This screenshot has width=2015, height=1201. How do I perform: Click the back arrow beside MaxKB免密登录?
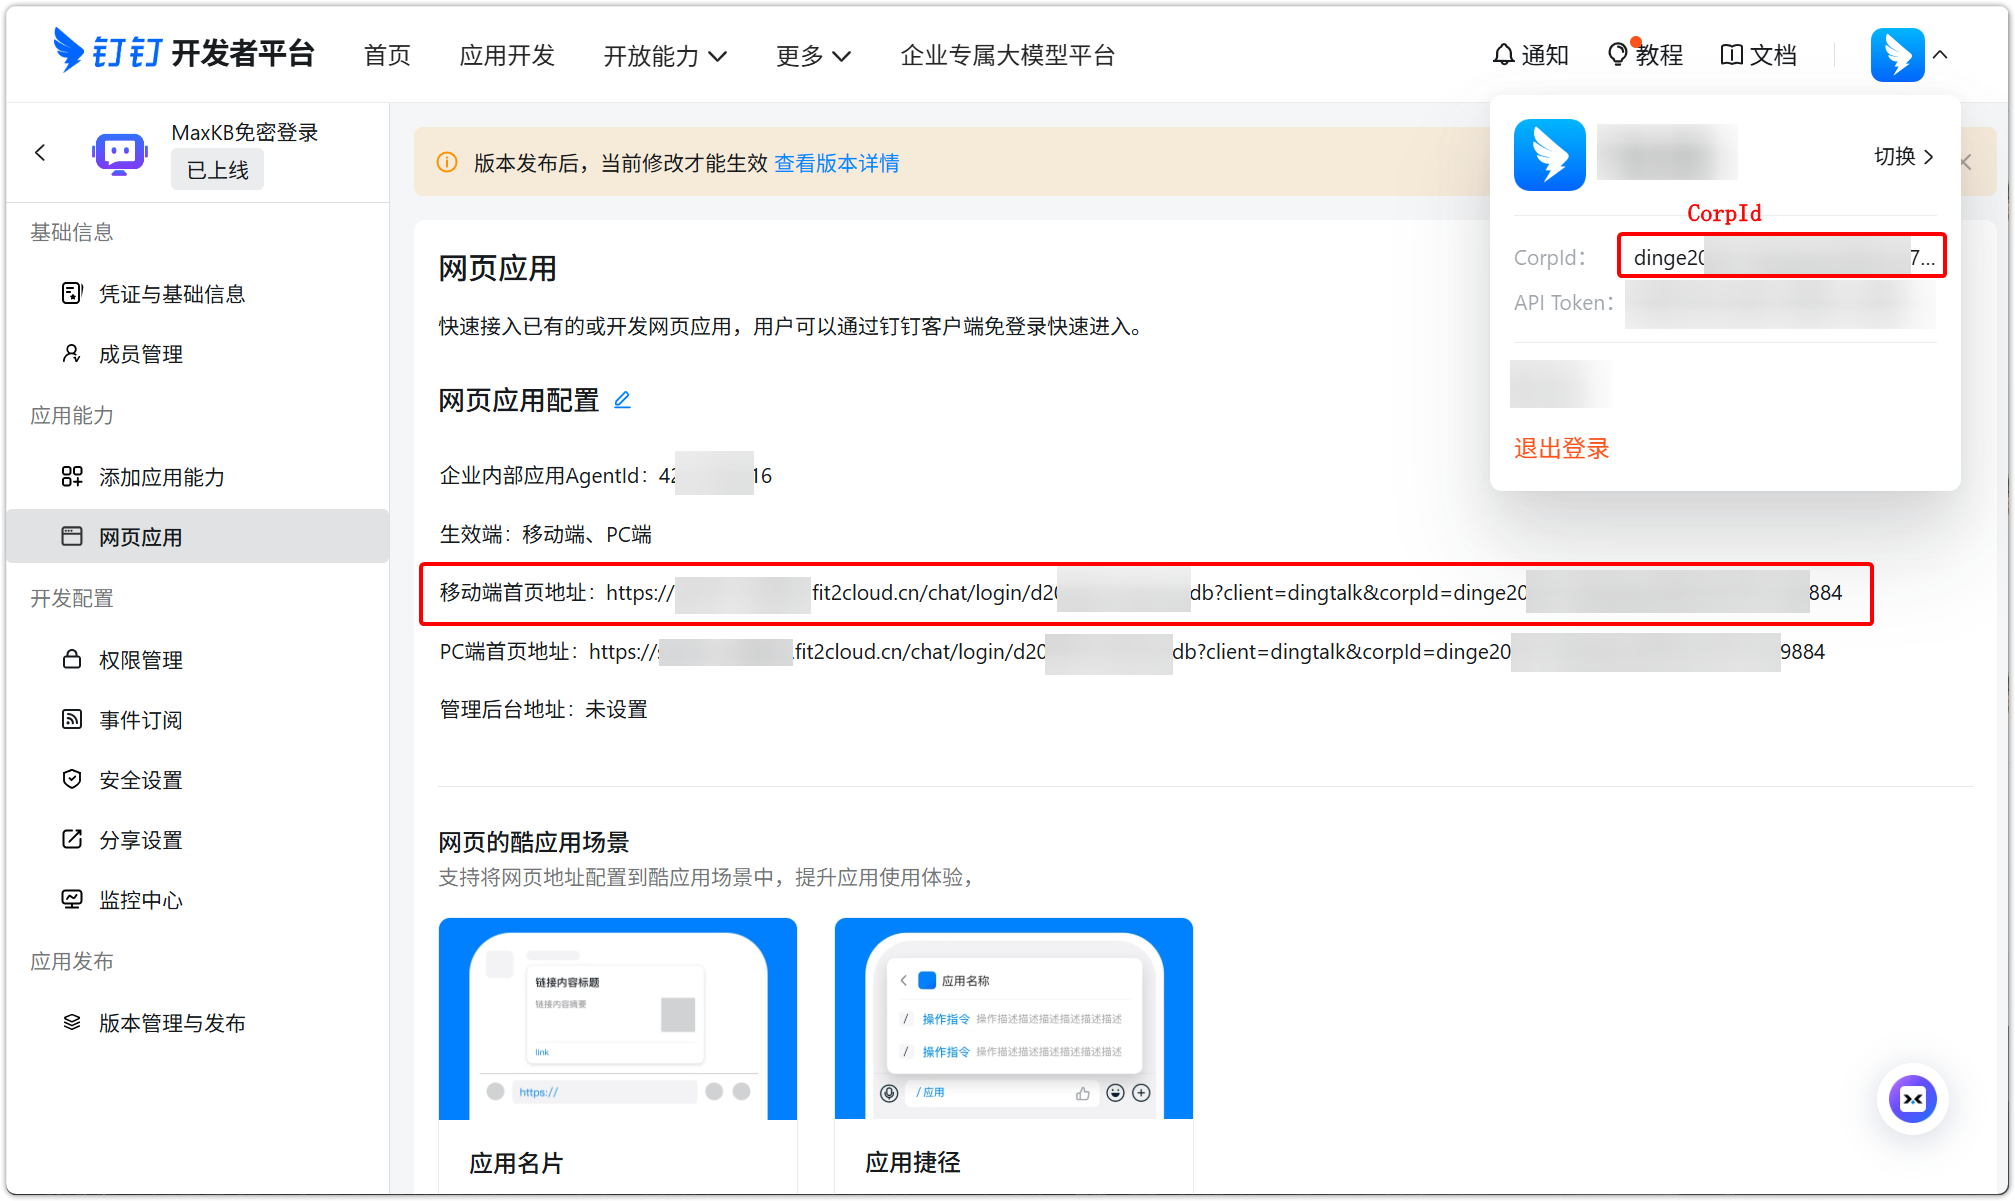[x=40, y=153]
